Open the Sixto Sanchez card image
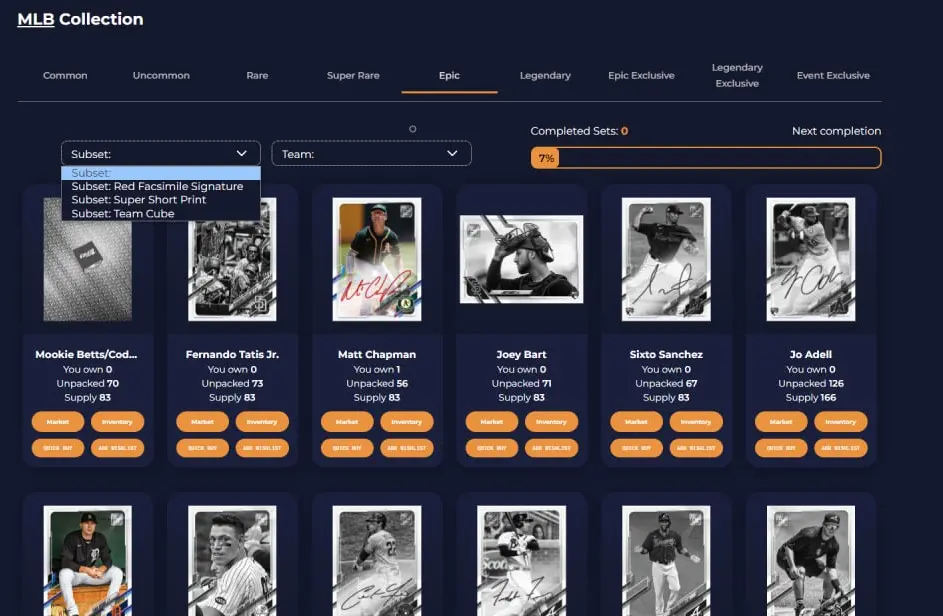This screenshot has height=616, width=943. point(666,259)
